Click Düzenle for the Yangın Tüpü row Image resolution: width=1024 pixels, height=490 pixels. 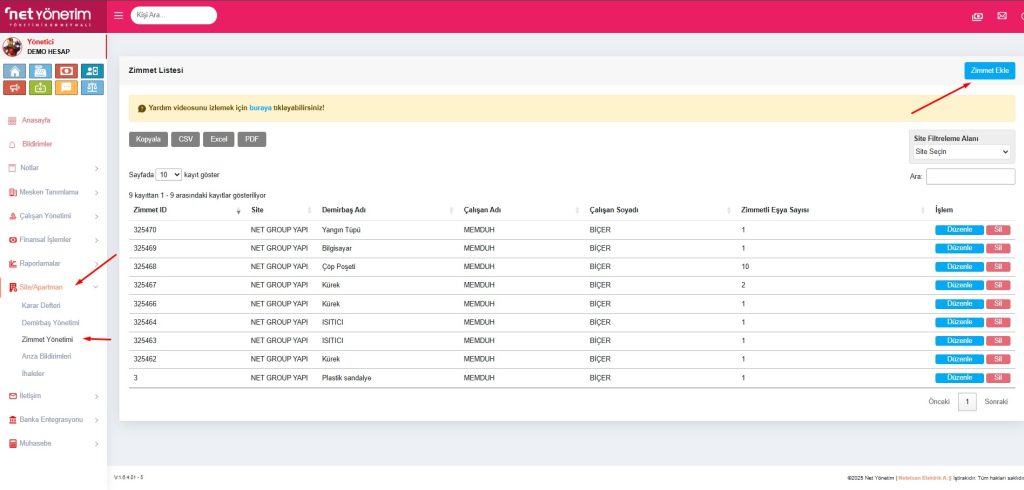[958, 230]
